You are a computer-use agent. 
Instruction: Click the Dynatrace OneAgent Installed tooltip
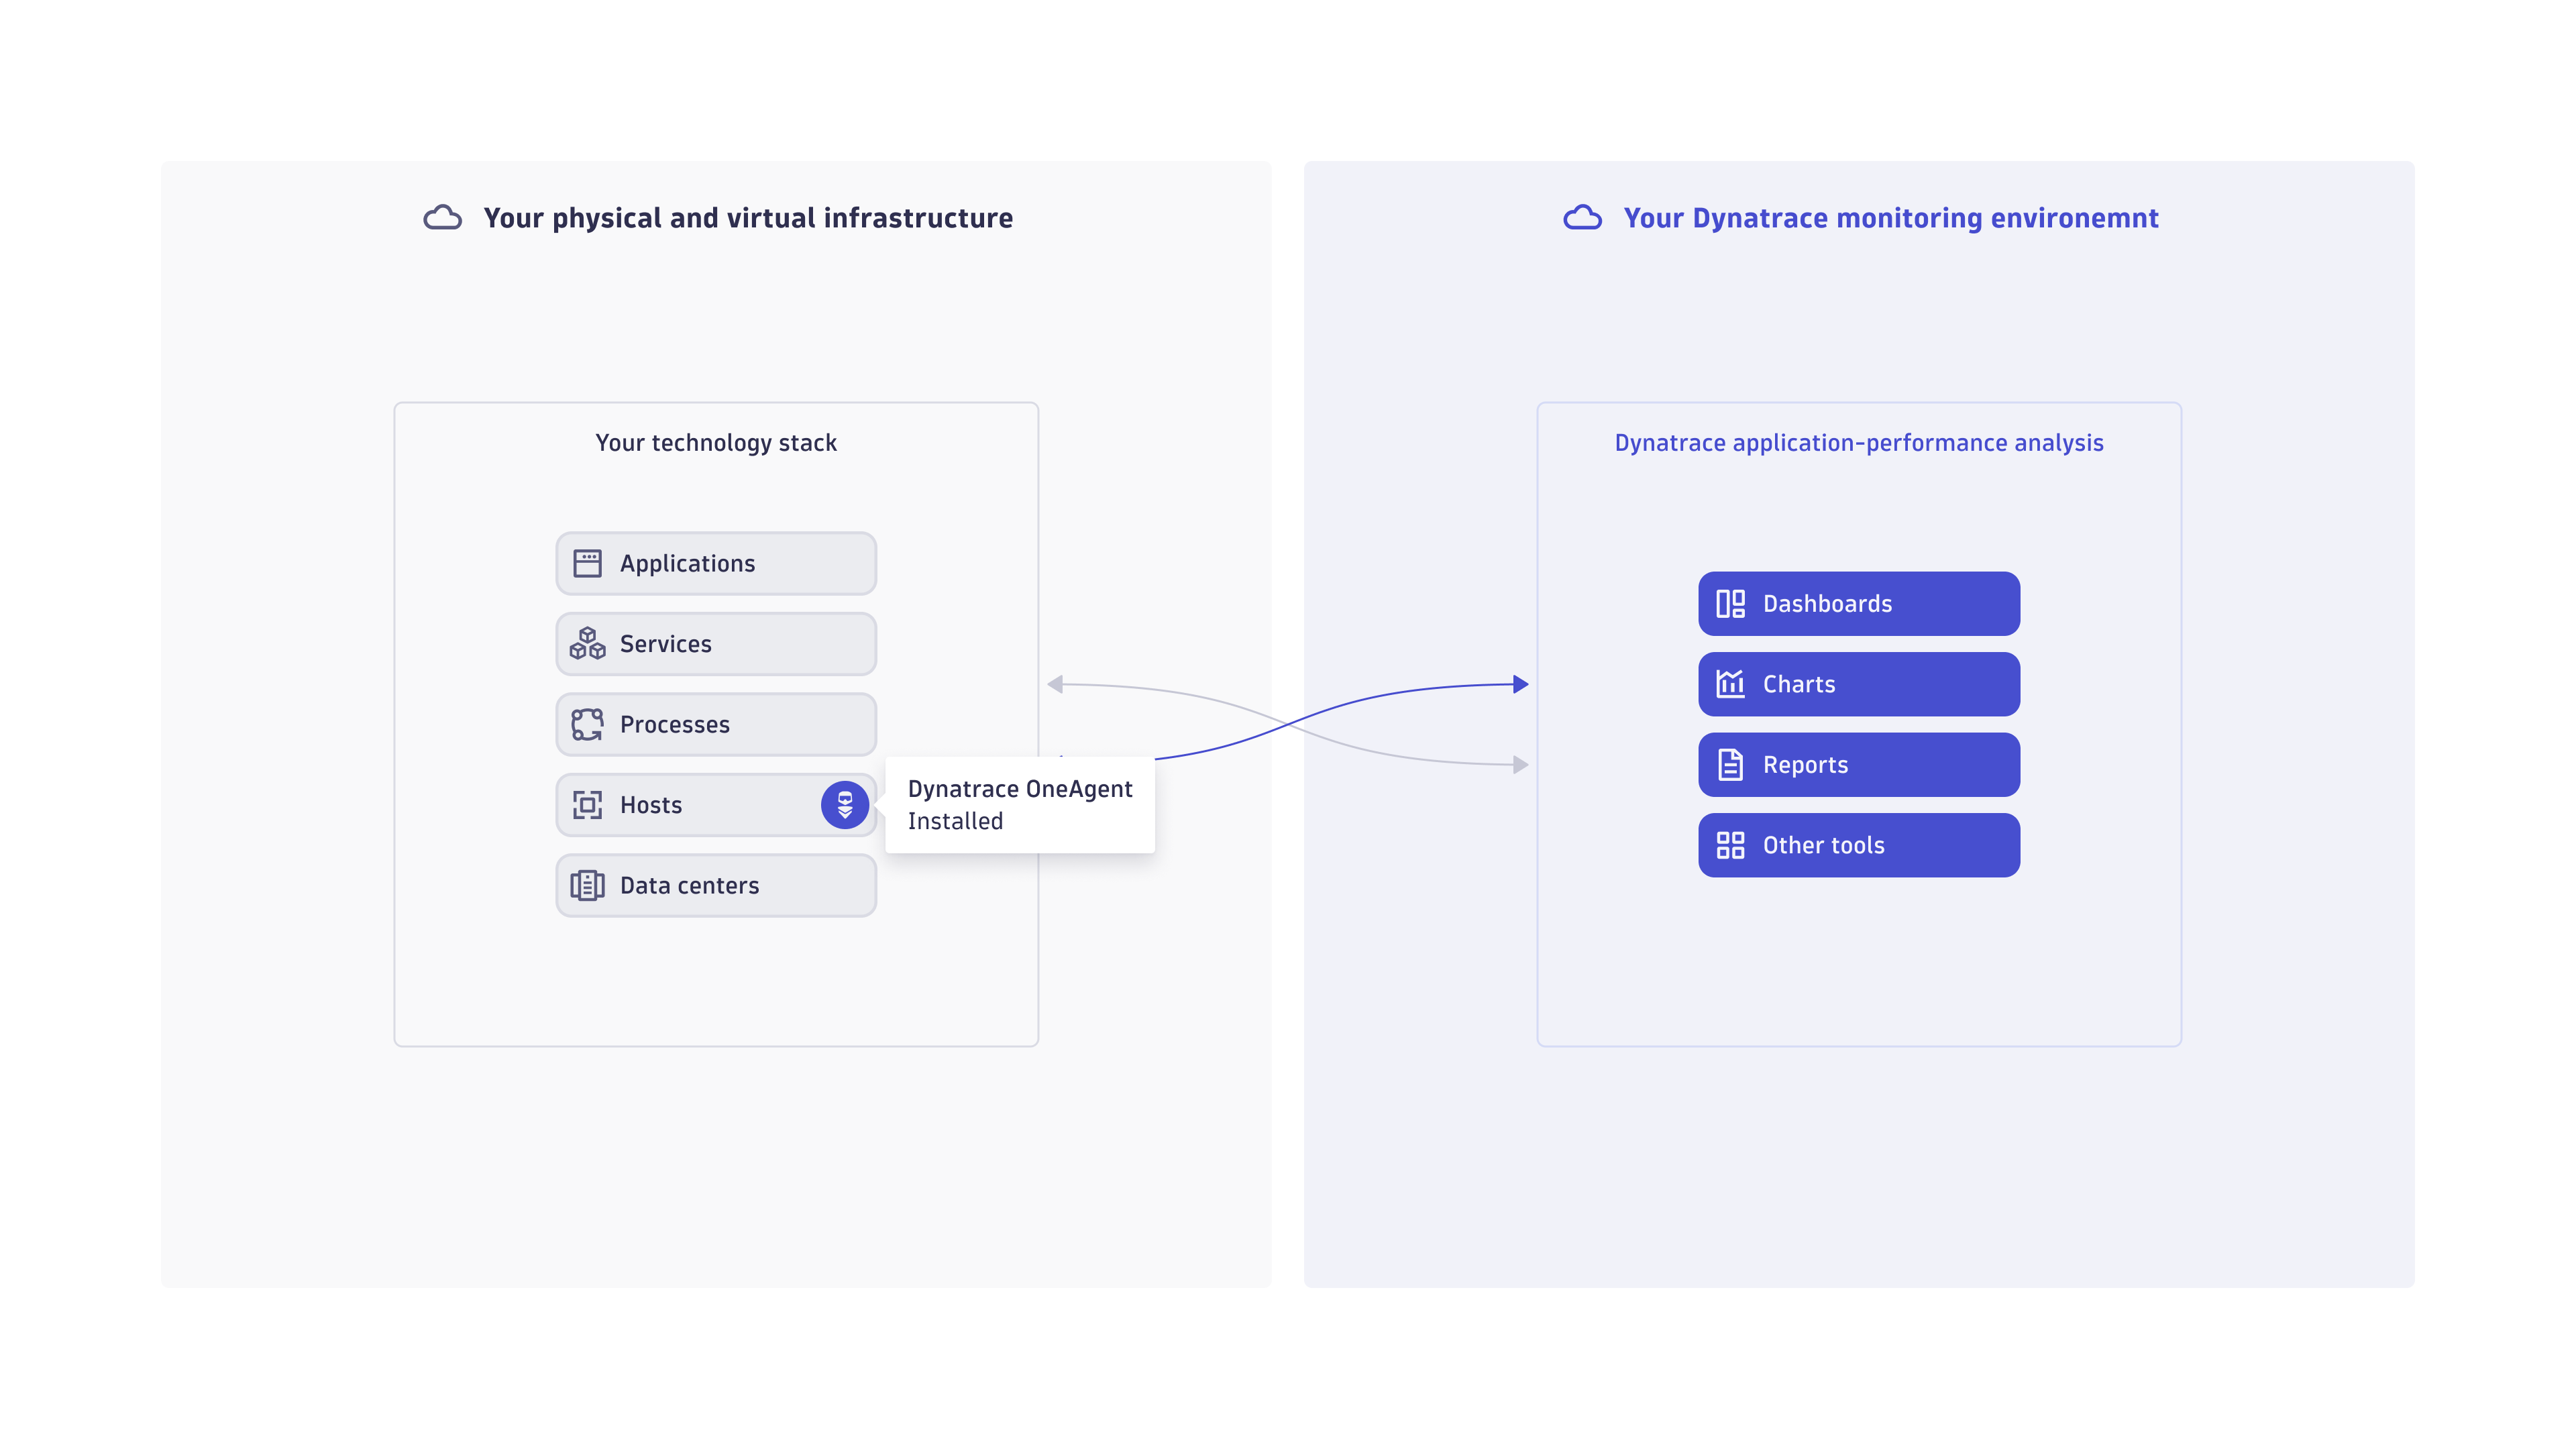pyautogui.click(x=1020, y=804)
